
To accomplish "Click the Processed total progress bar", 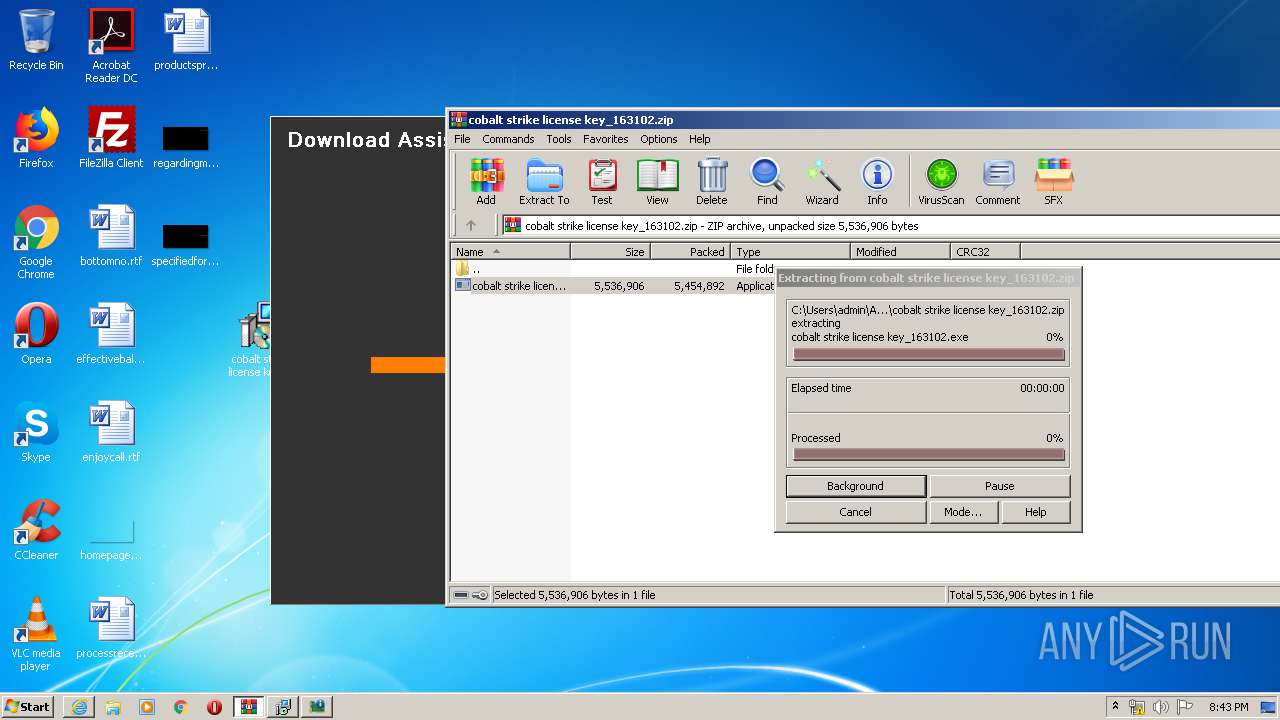I will (x=928, y=455).
